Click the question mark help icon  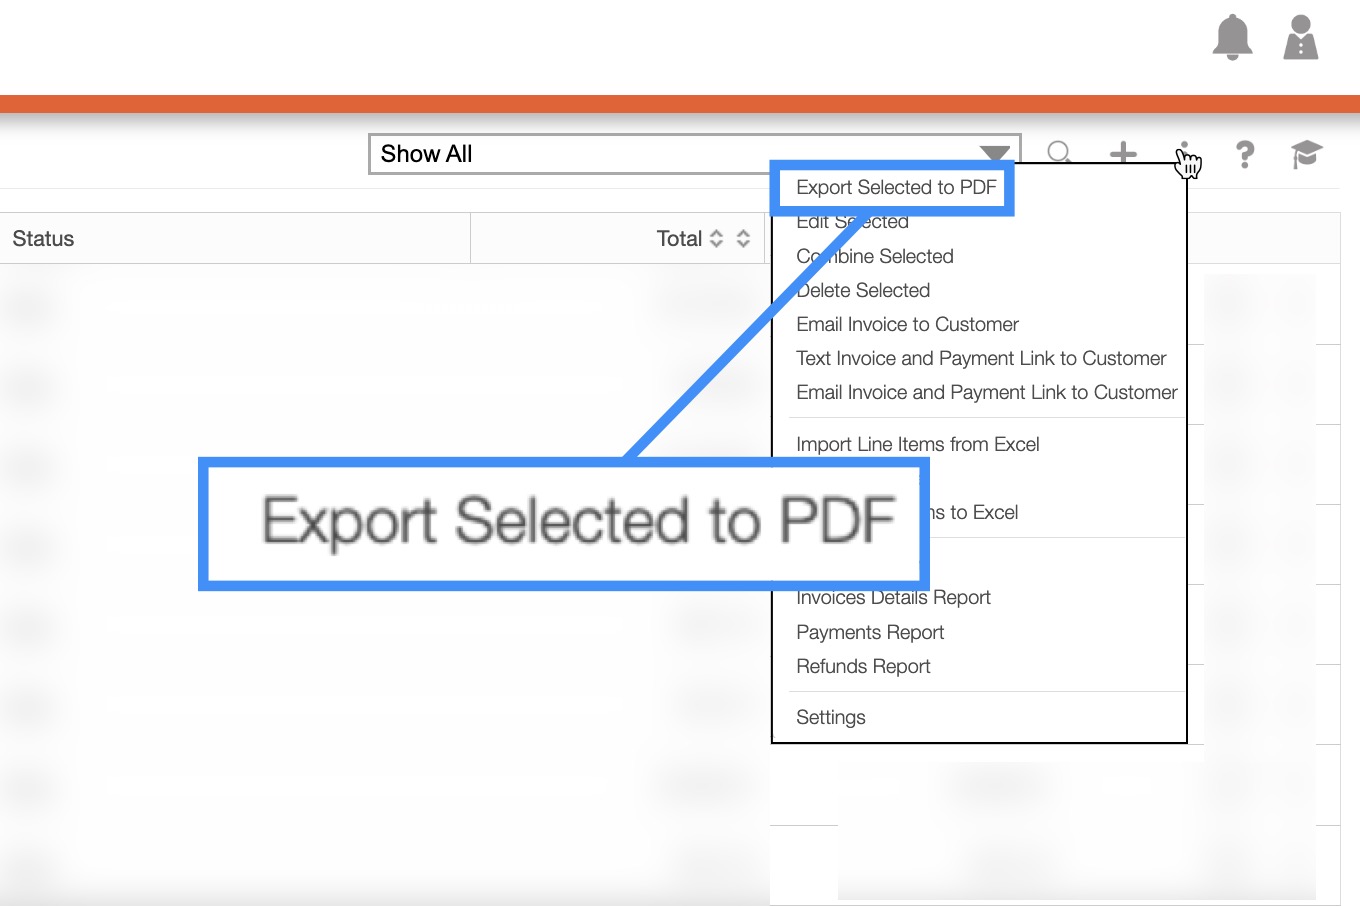click(x=1244, y=154)
